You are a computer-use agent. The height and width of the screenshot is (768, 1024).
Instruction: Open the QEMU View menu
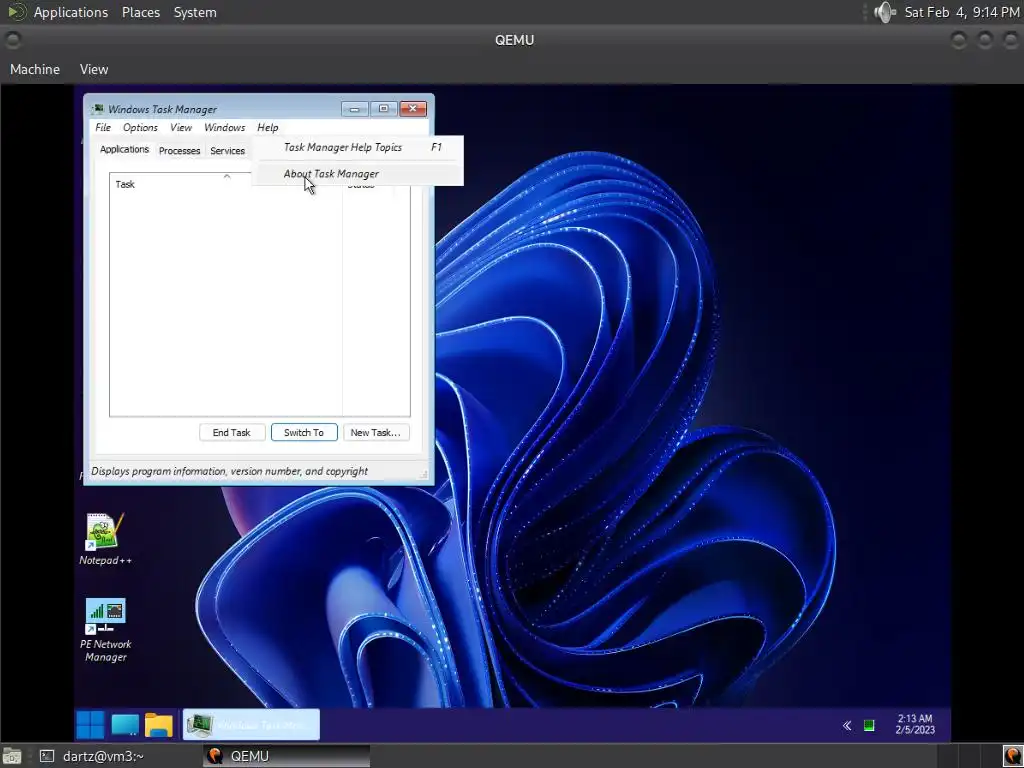tap(94, 69)
